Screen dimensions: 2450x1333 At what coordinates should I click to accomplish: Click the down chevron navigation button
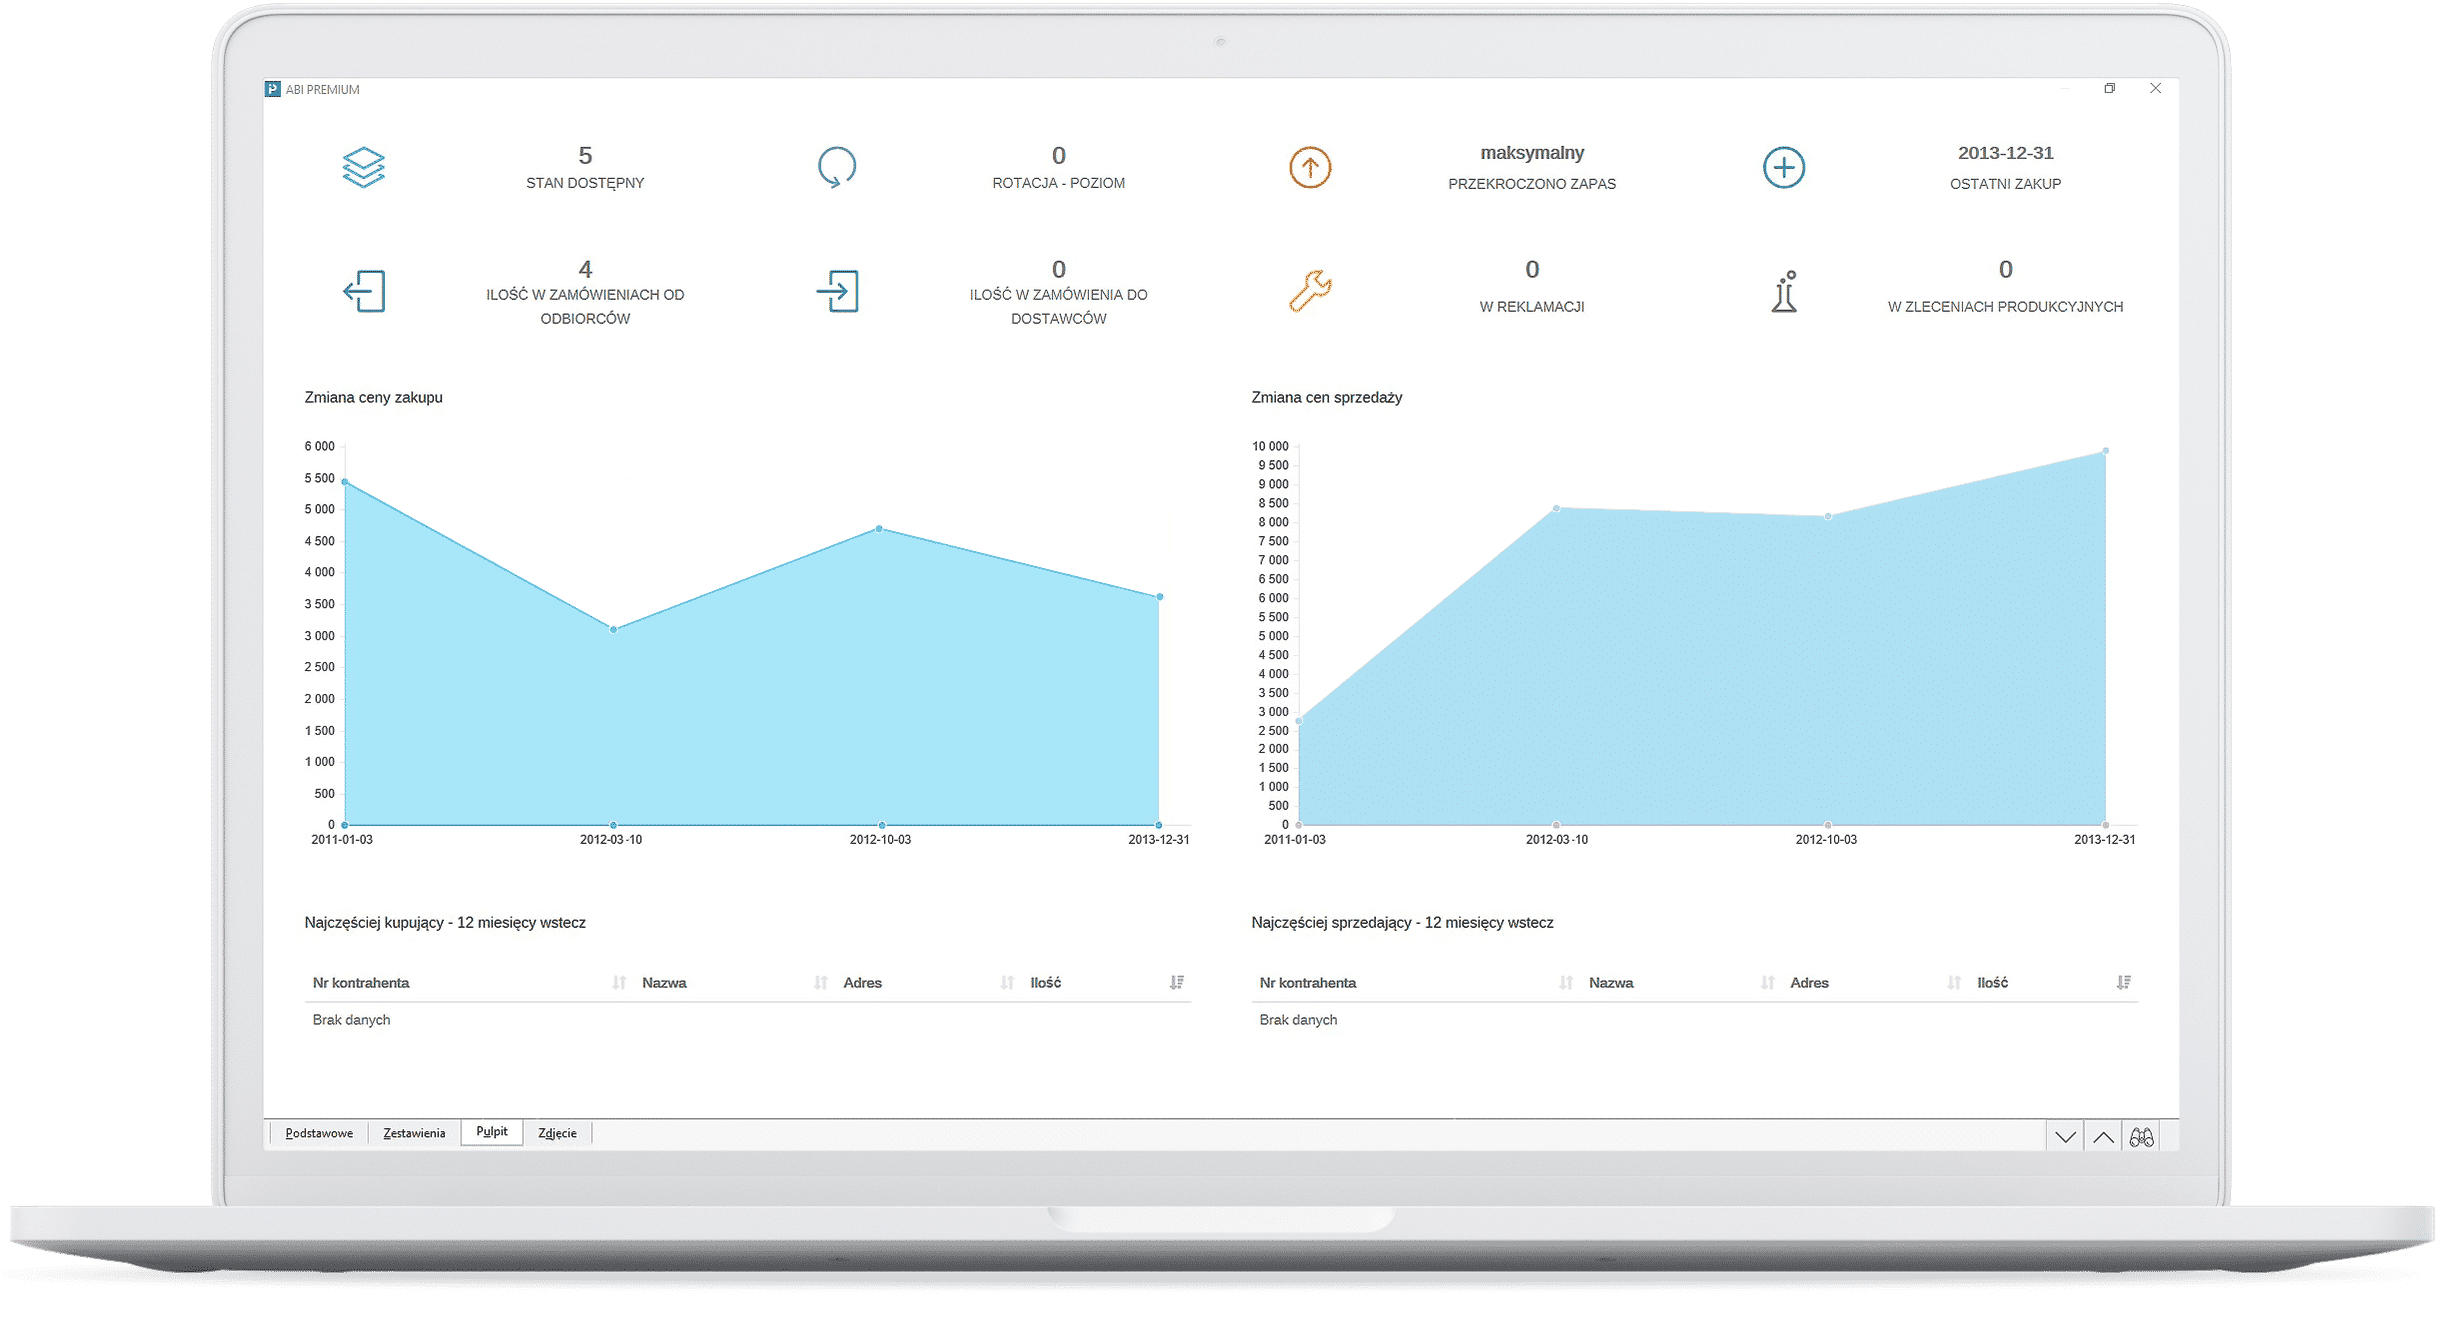2065,1137
